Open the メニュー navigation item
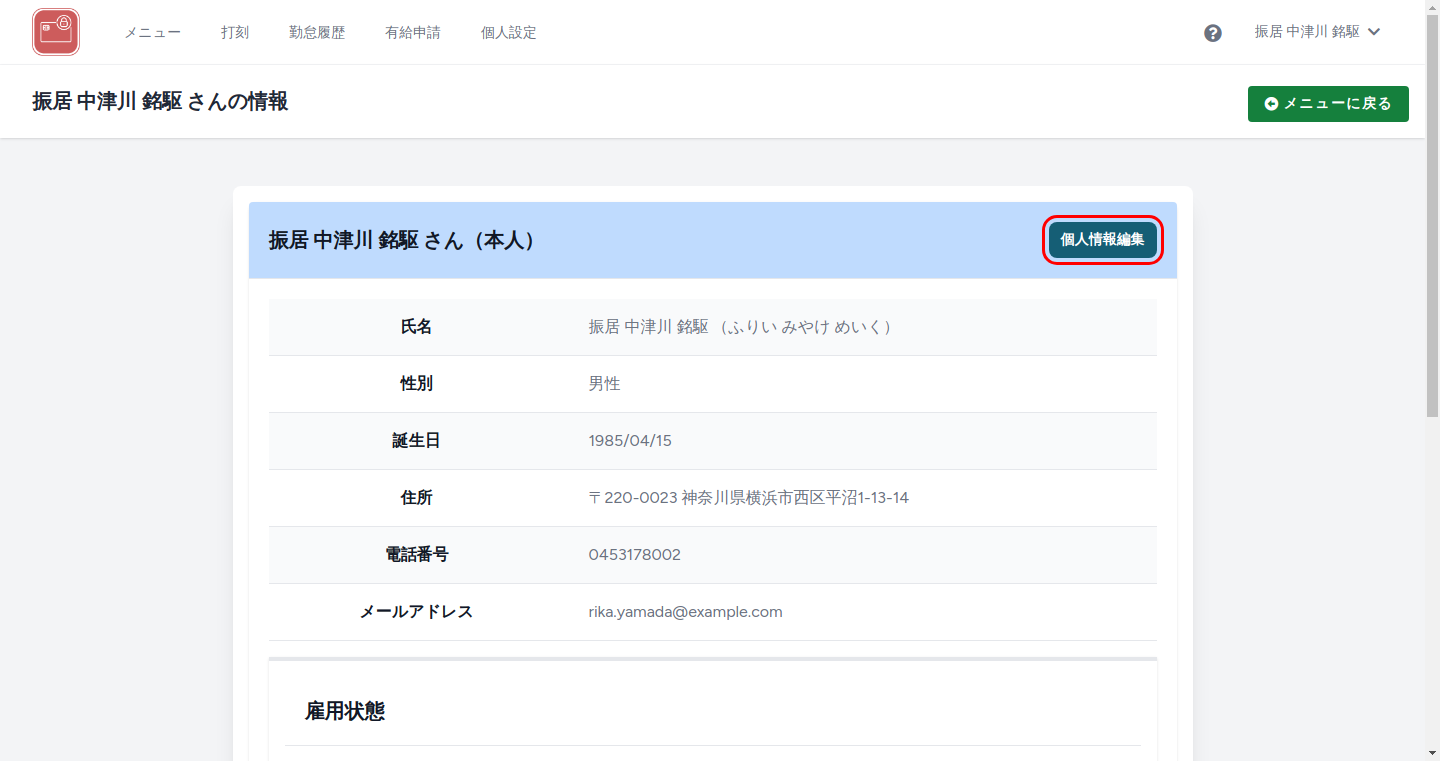The height and width of the screenshot is (761, 1440). pos(152,32)
